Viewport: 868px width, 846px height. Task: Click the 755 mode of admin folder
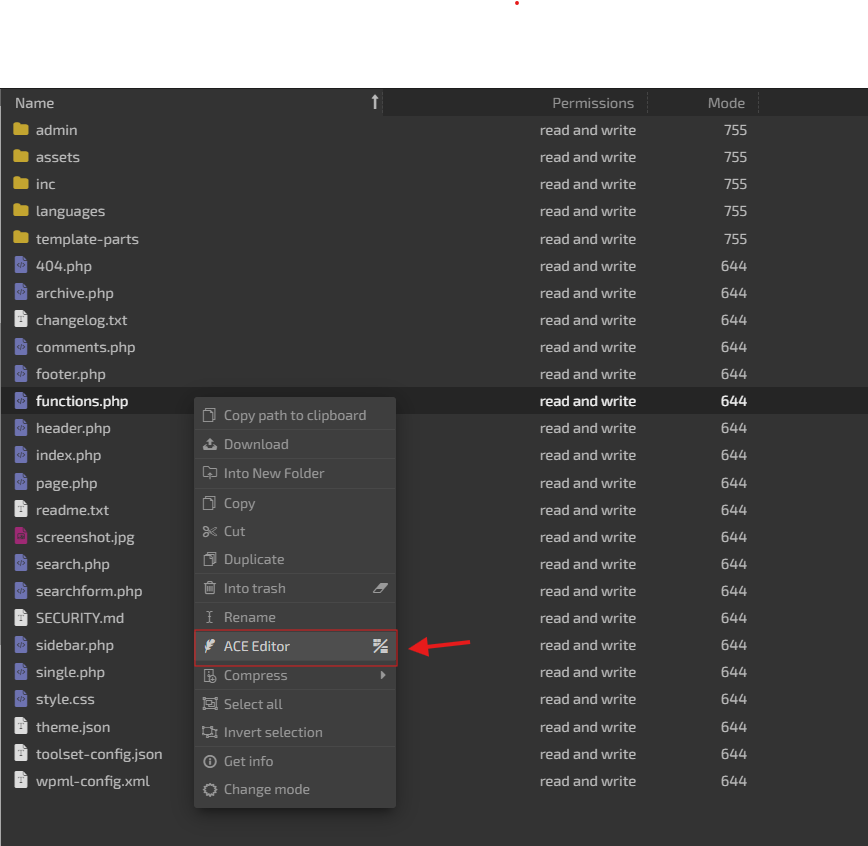click(x=735, y=130)
